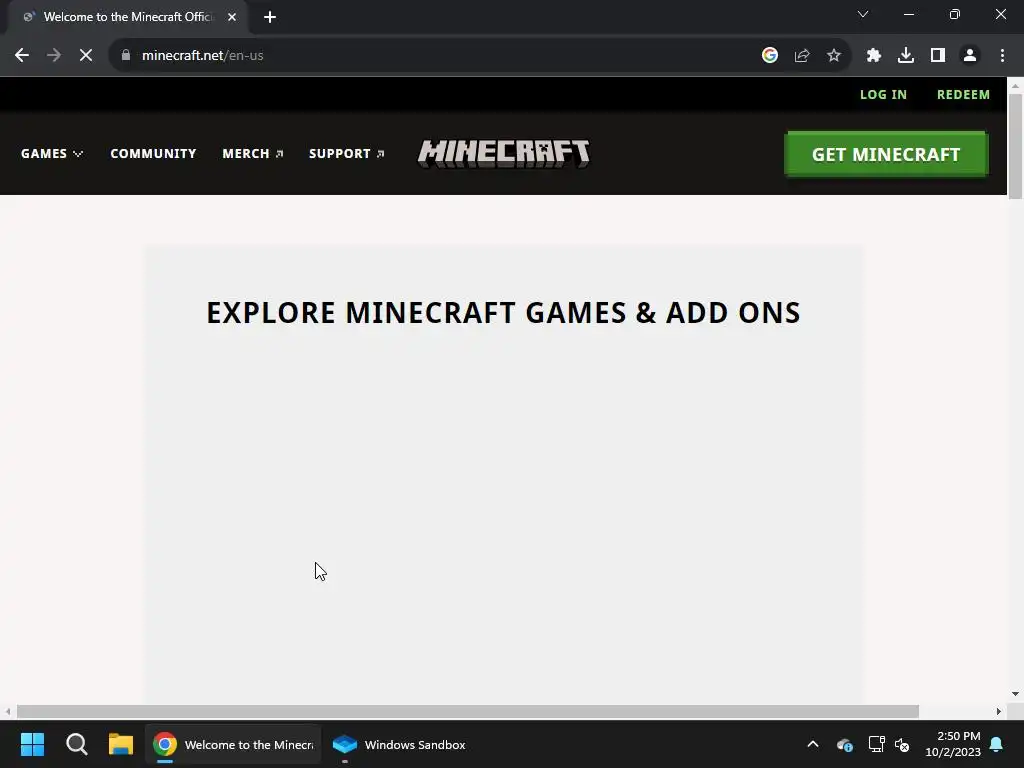Switch to Windows Sandbox taskbar window
The image size is (1024, 768).
[x=399, y=744]
